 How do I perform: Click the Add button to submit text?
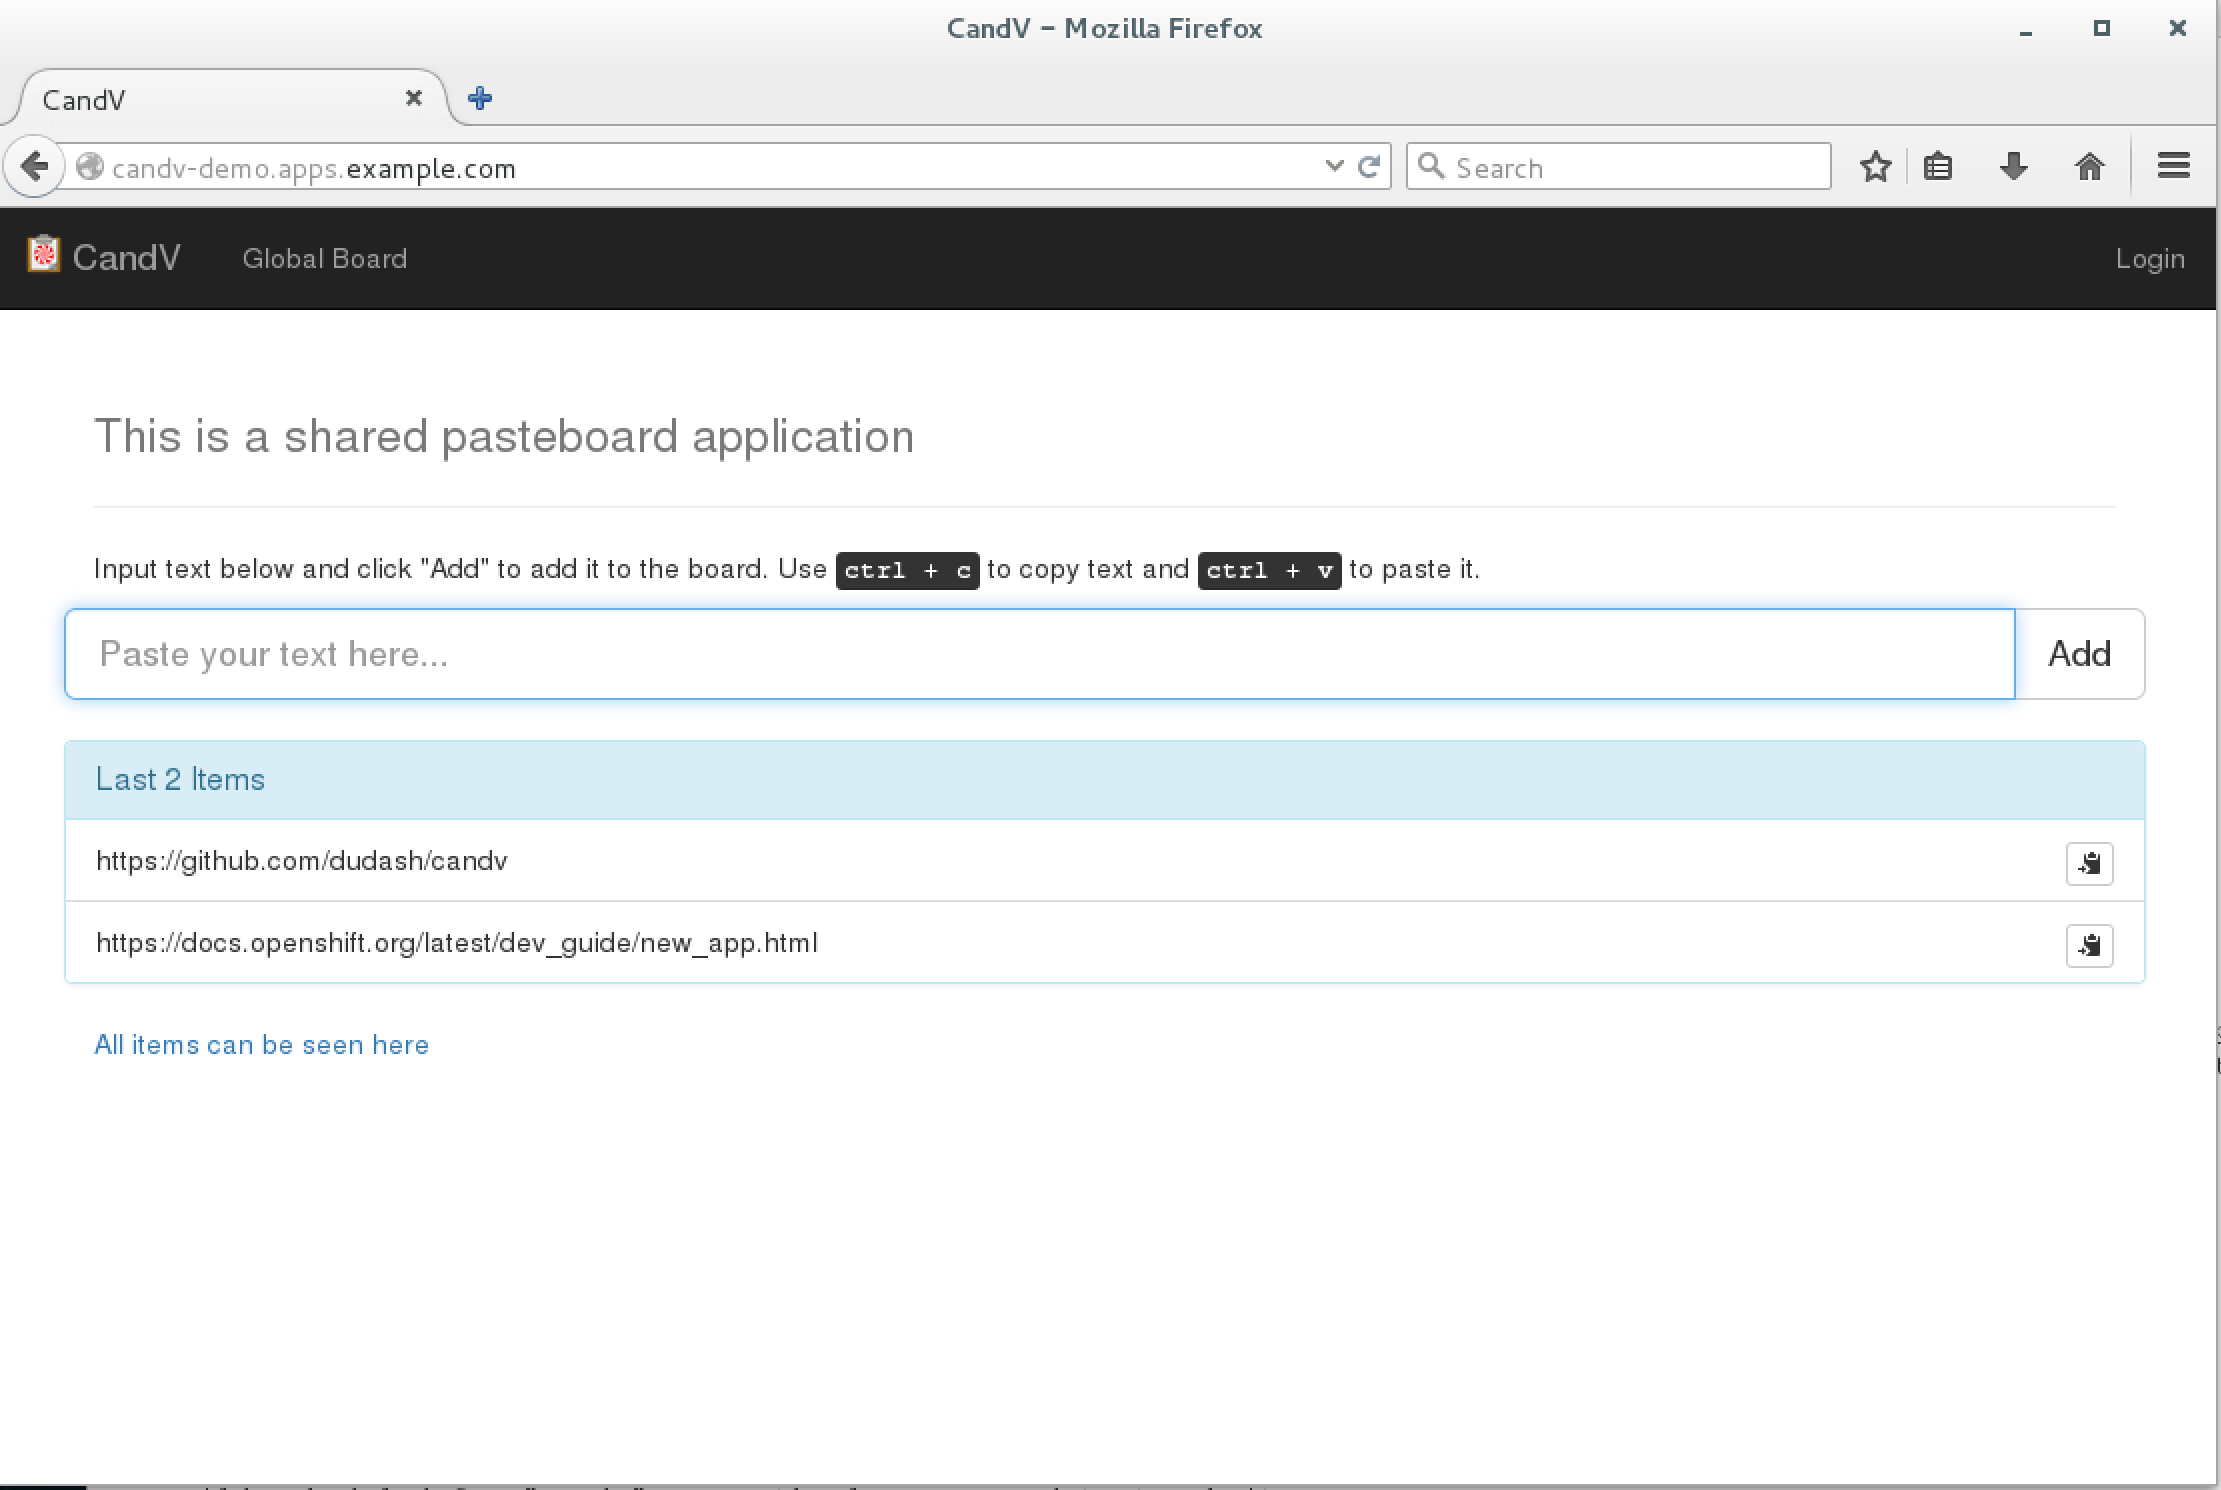coord(2080,652)
